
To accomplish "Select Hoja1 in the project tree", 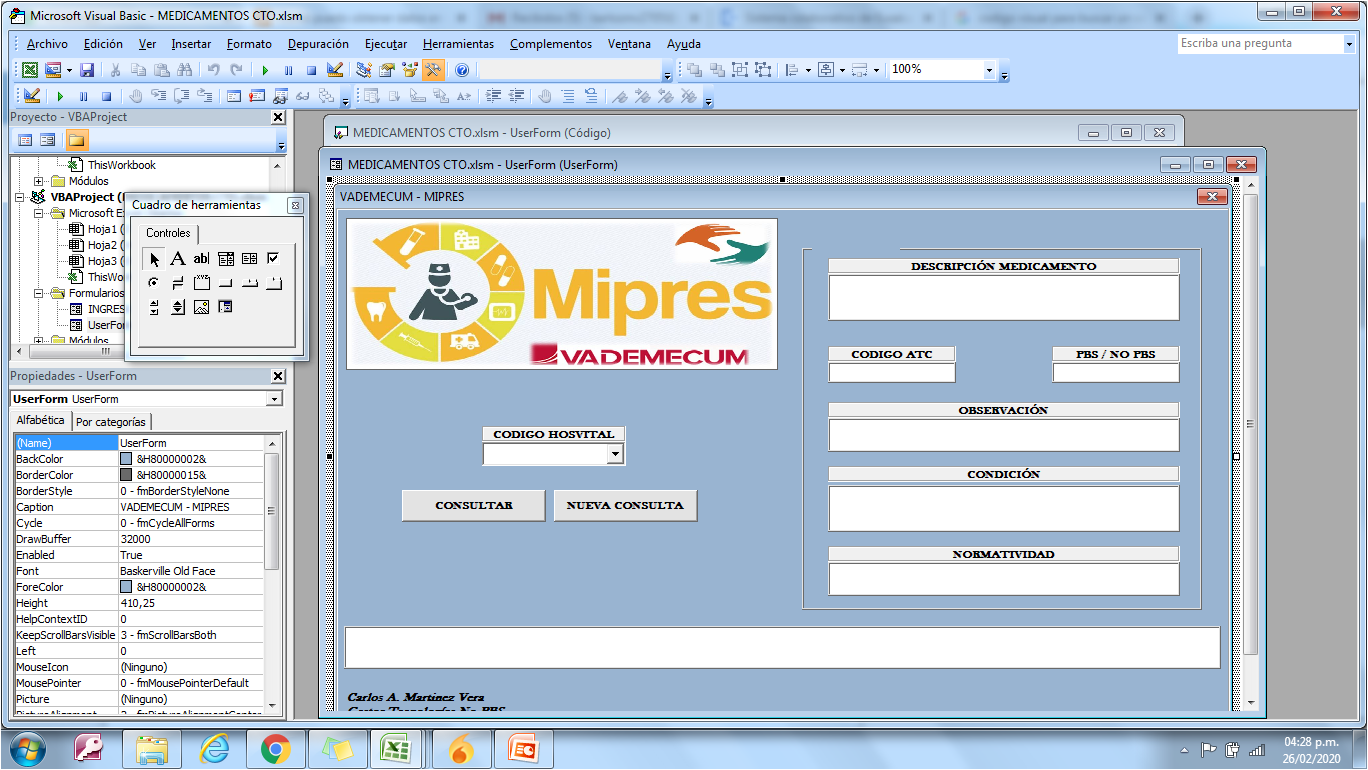I will (103, 229).
